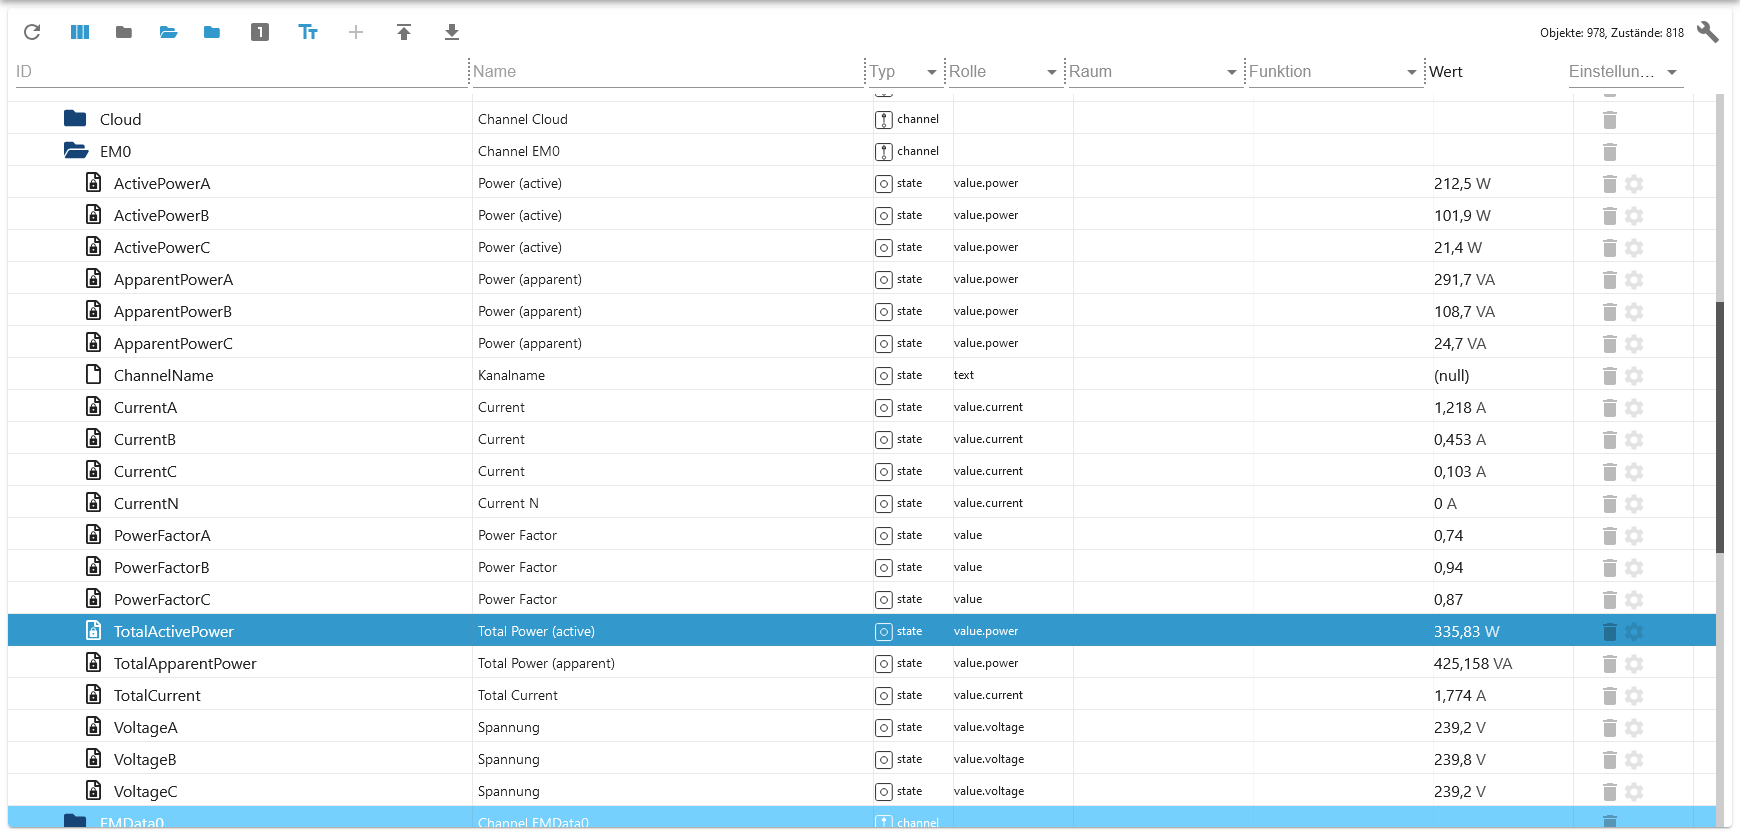Focus the Name filter field

click(666, 72)
